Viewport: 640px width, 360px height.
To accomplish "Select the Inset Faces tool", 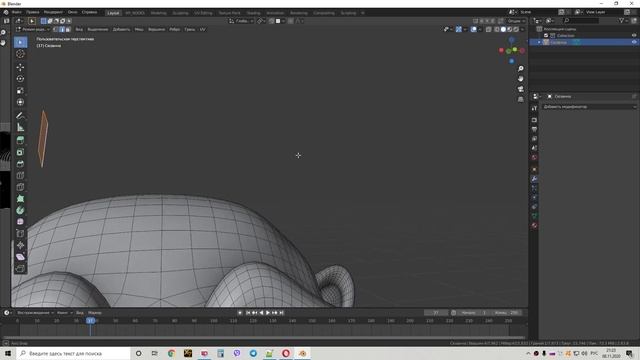I will (20, 152).
